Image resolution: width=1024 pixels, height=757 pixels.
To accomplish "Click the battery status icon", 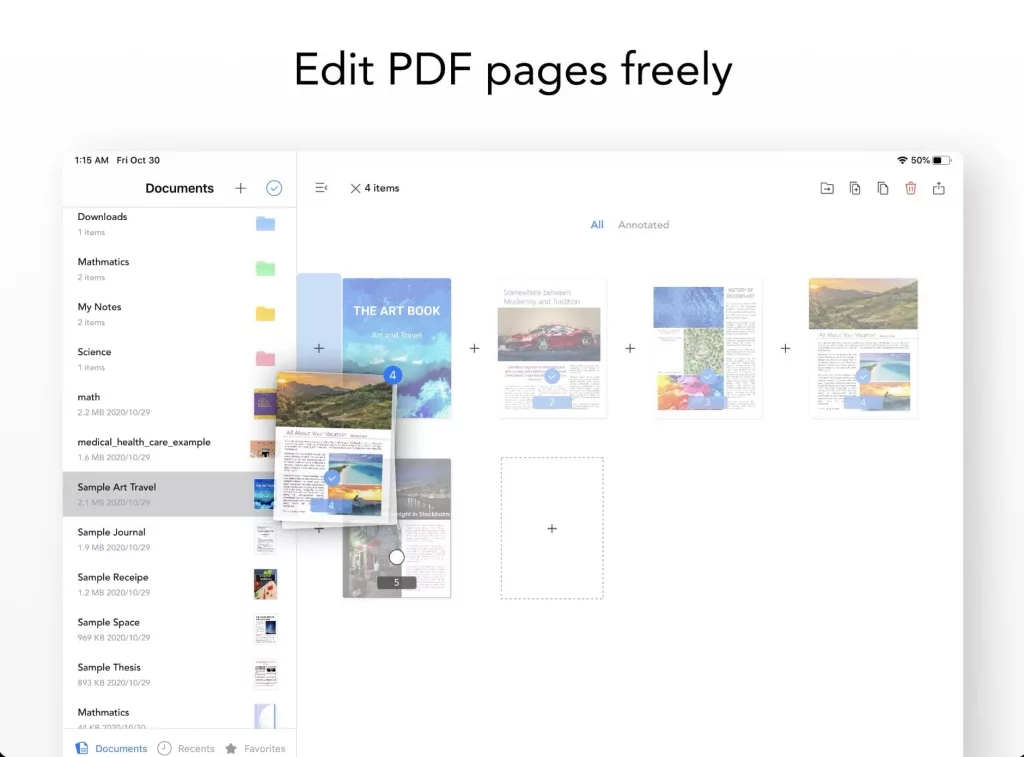I will click(941, 160).
